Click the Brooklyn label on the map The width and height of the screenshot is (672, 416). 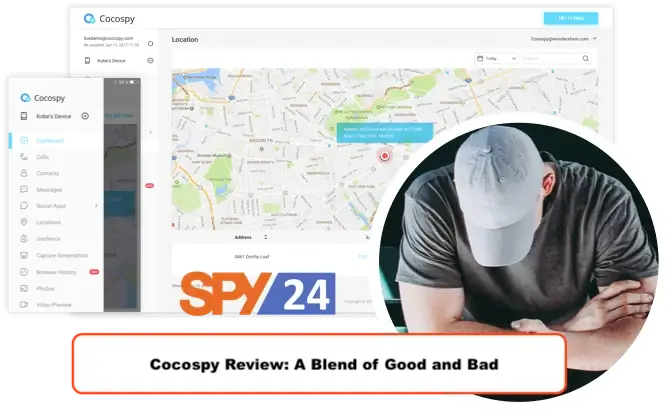coord(261,141)
